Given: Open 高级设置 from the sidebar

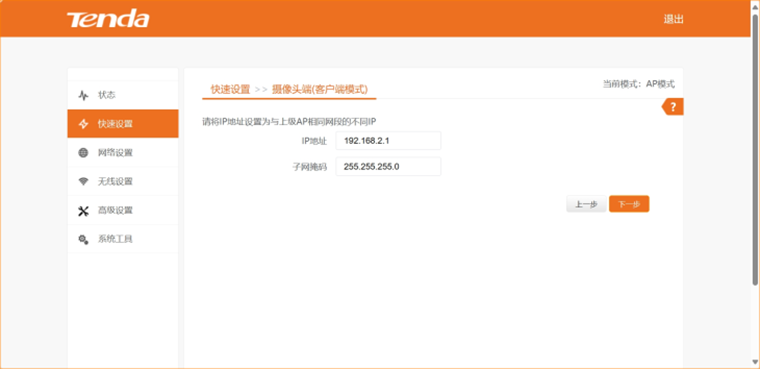Looking at the screenshot, I should coord(123,210).
